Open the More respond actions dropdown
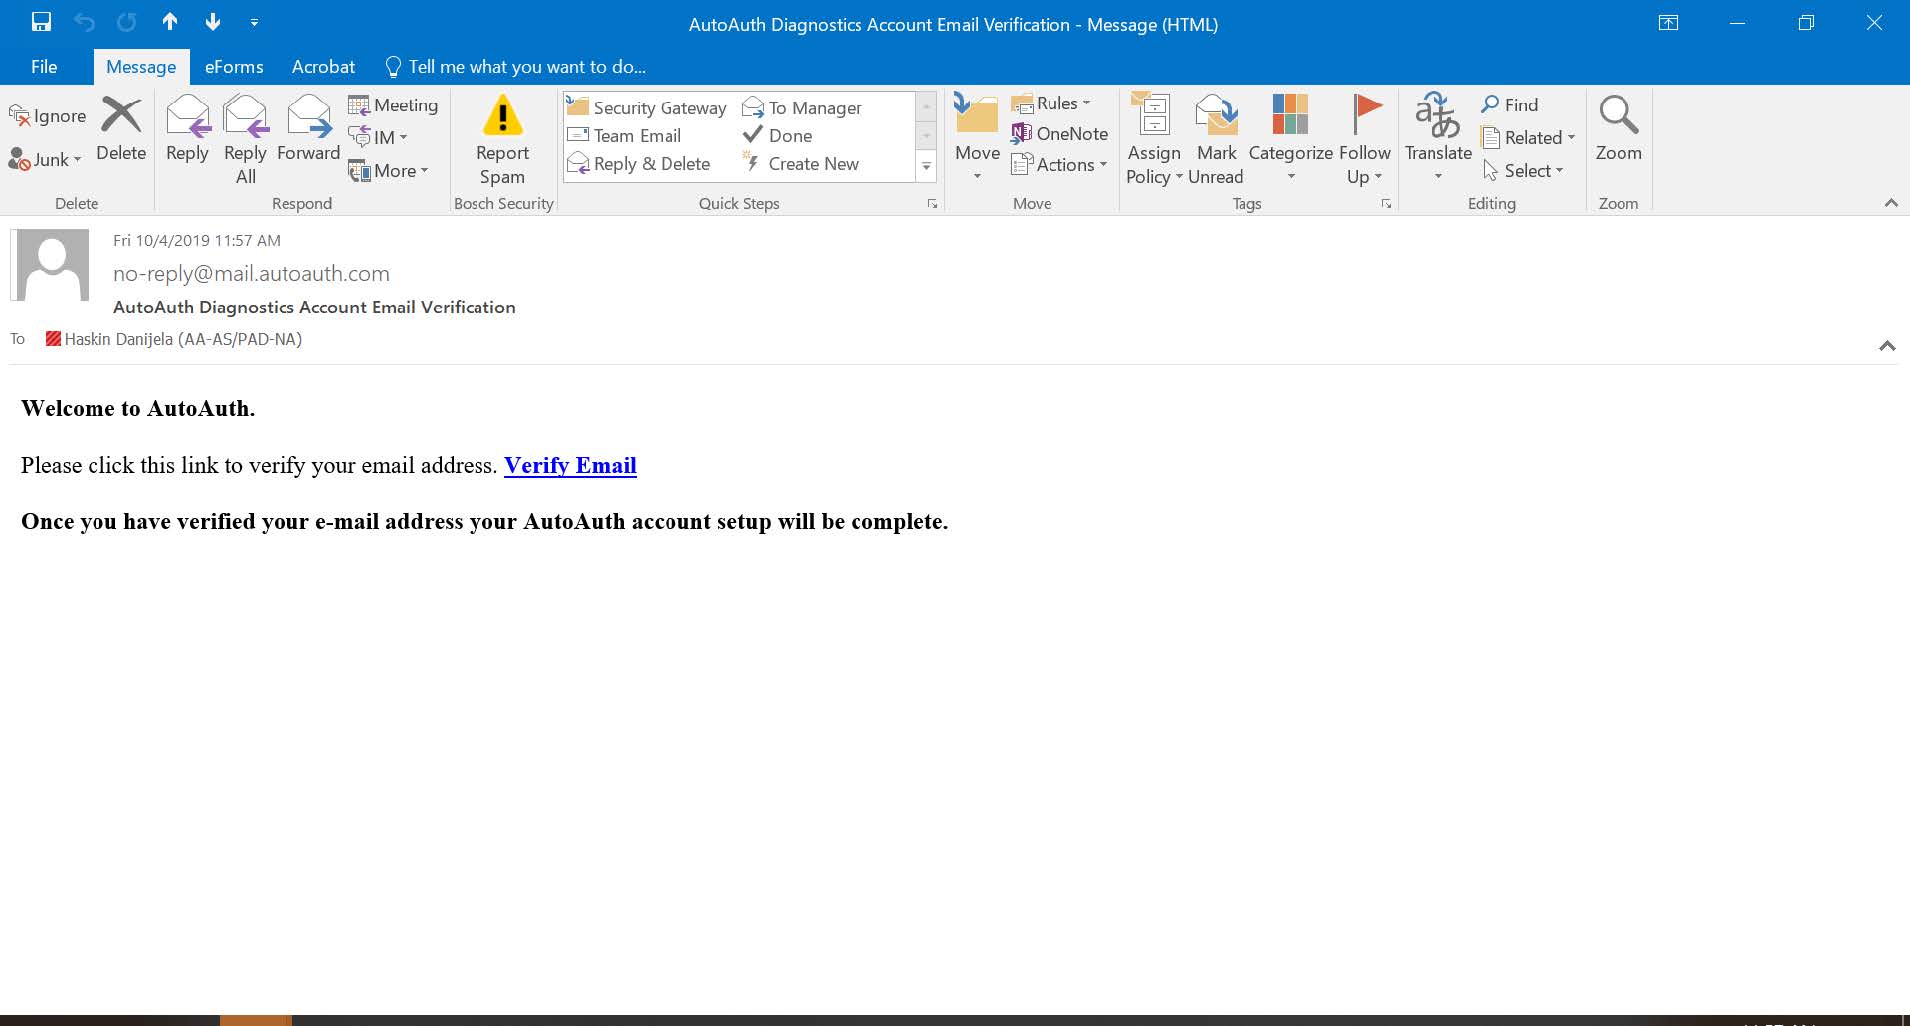1910x1026 pixels. [388, 171]
